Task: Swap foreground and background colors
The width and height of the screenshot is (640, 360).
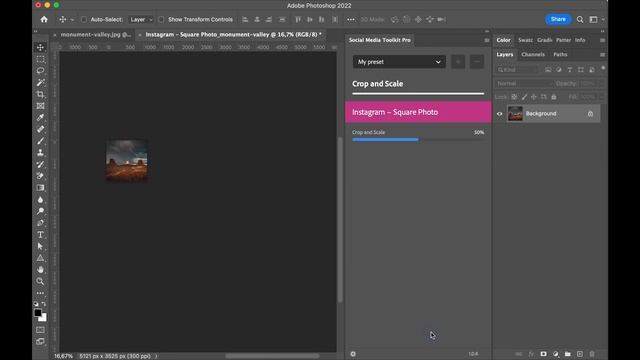Action: (x=44, y=304)
